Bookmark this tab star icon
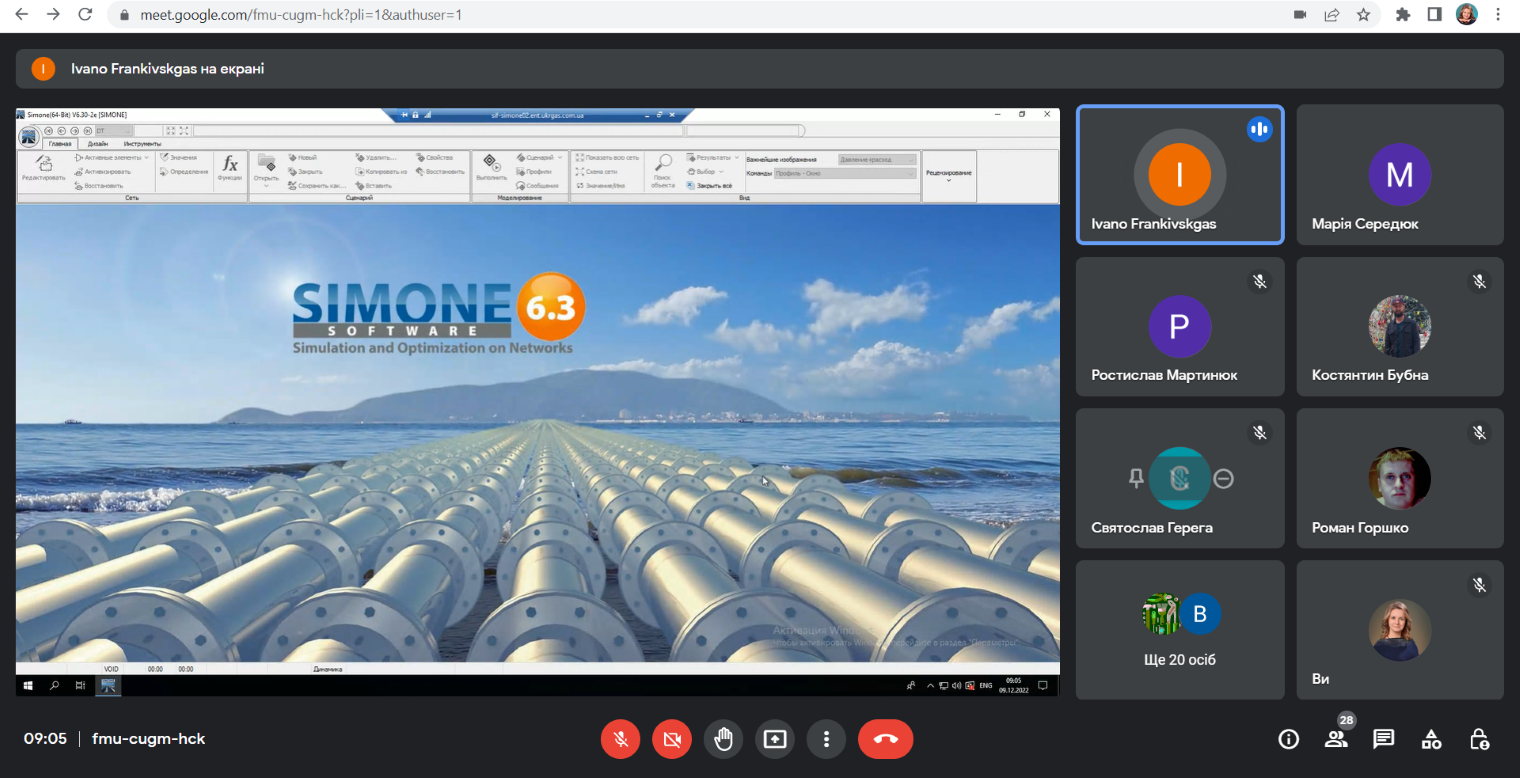This screenshot has height=778, width=1520. coord(1363,15)
